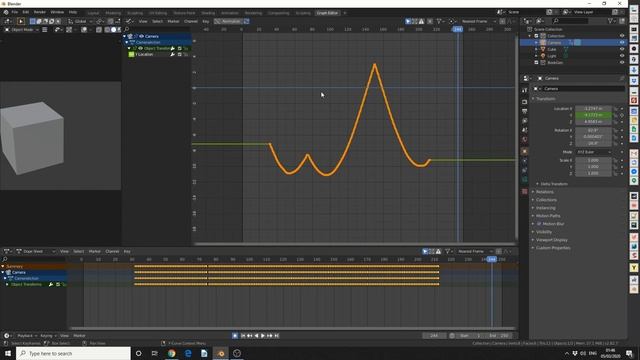Toggle visibility eye of Object Transforms channel
This screenshot has width=640, height=360.
(x=140, y=49)
